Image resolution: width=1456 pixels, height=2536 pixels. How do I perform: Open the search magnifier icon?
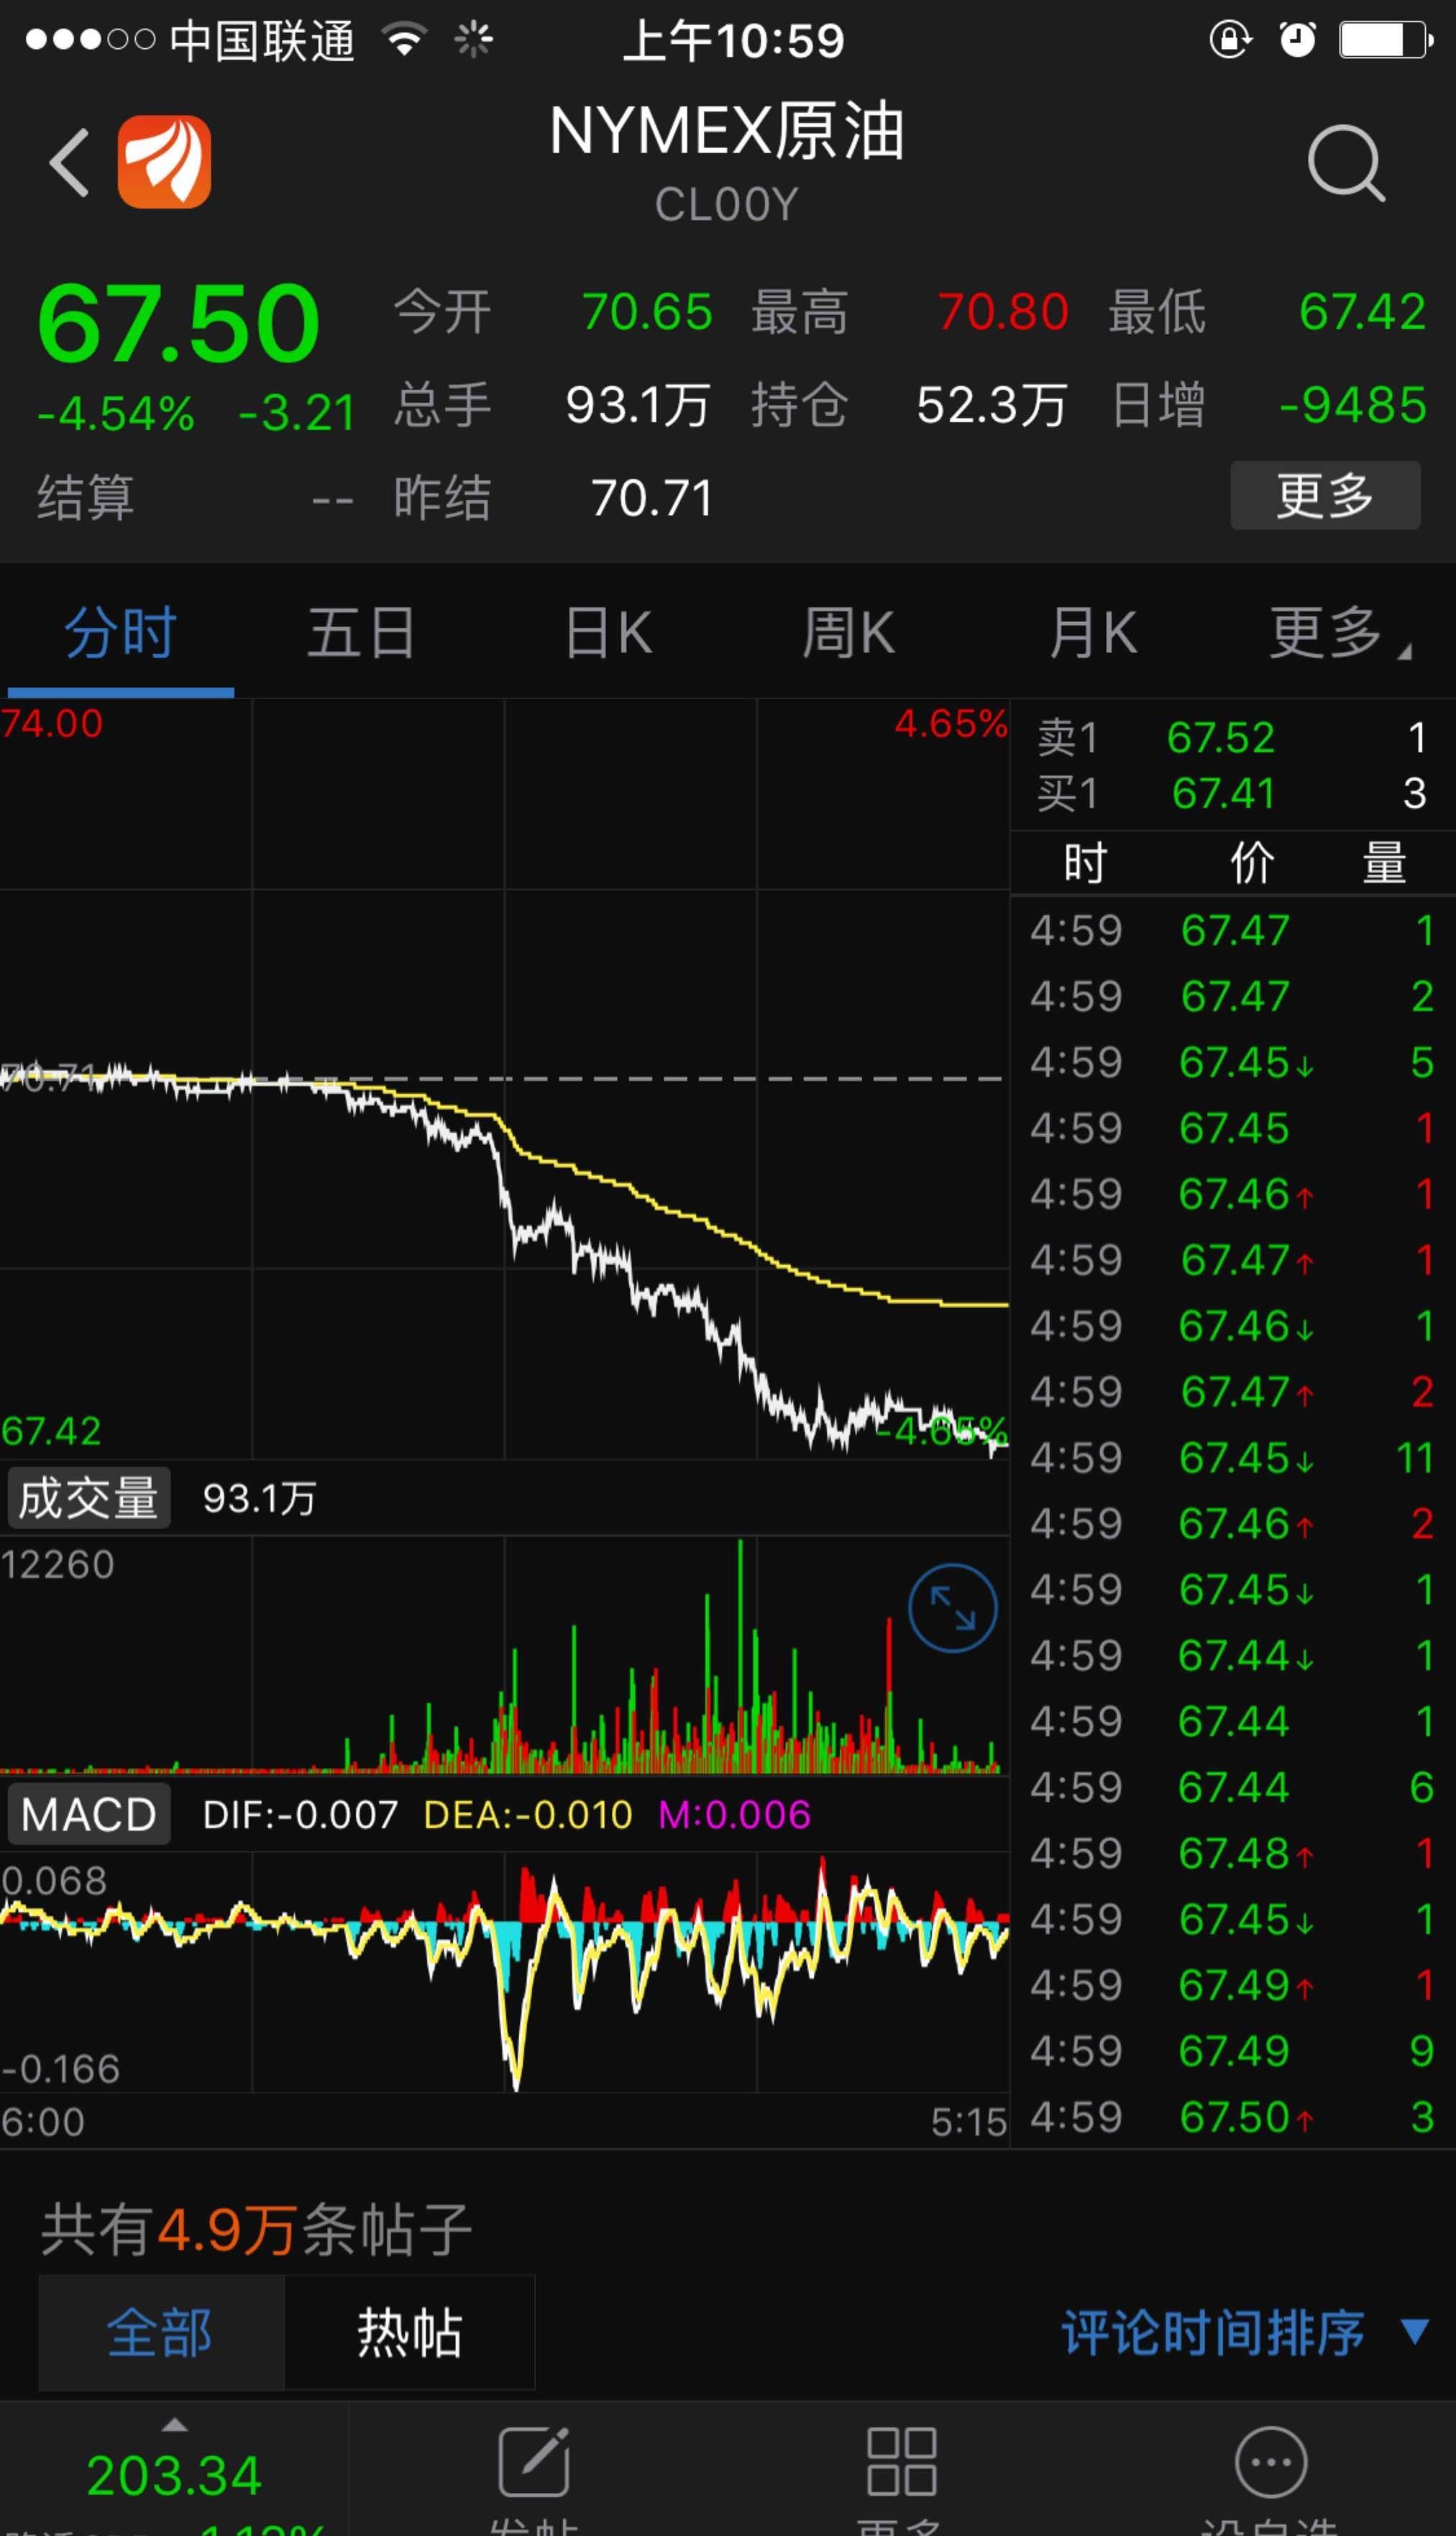[1346, 163]
